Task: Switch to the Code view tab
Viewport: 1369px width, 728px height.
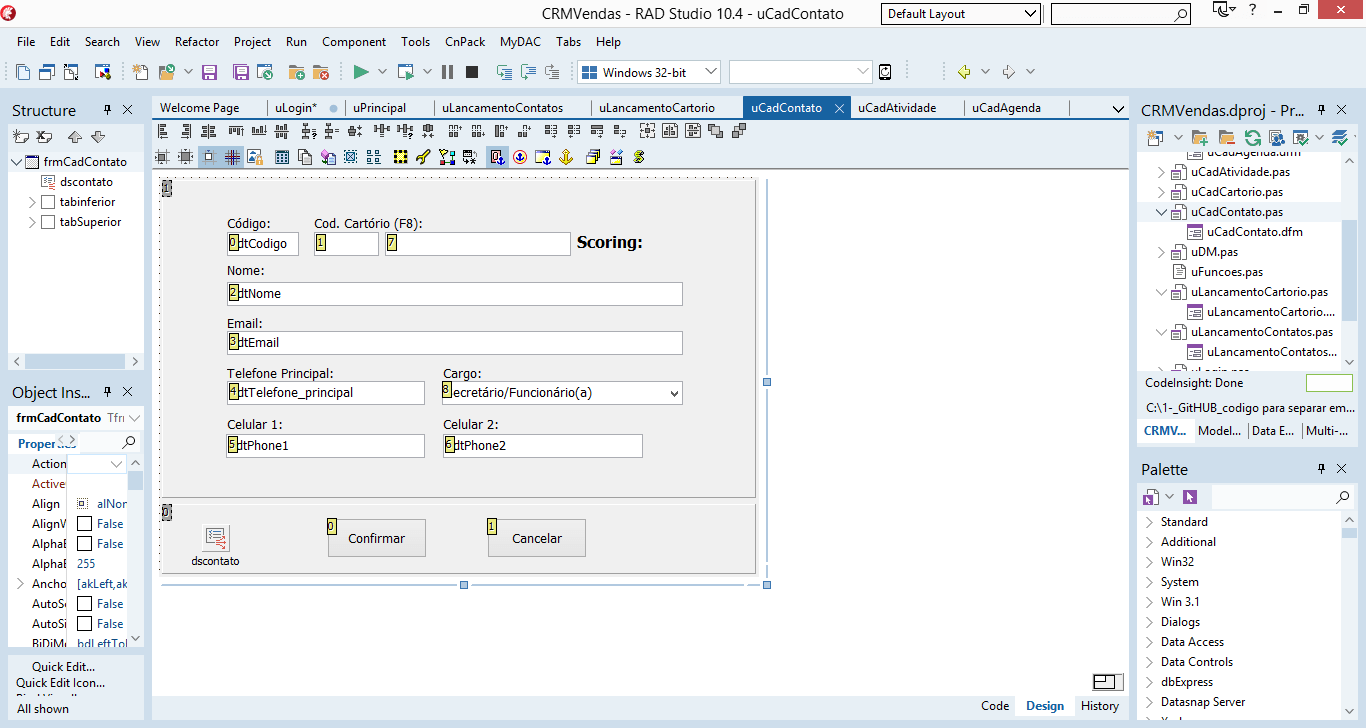Action: tap(995, 706)
